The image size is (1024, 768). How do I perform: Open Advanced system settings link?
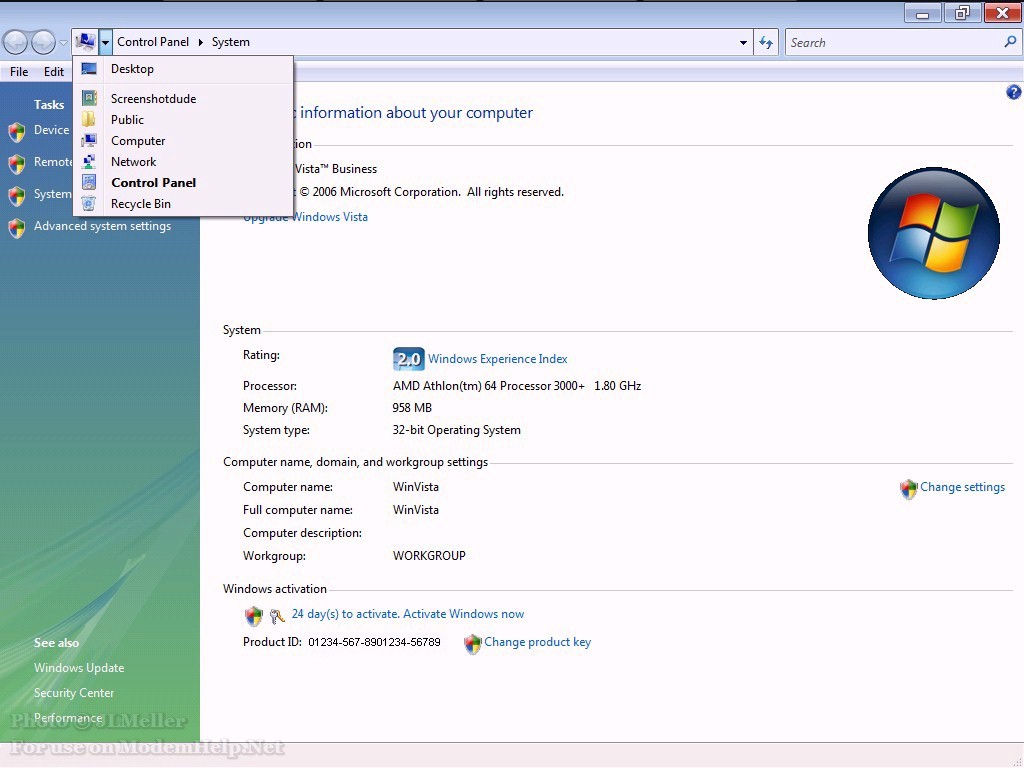pyautogui.click(x=103, y=226)
